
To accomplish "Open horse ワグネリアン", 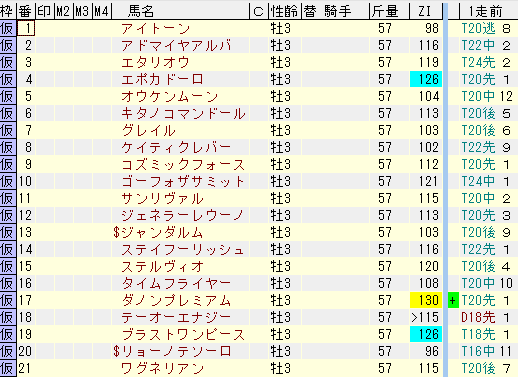I will 162,369.
